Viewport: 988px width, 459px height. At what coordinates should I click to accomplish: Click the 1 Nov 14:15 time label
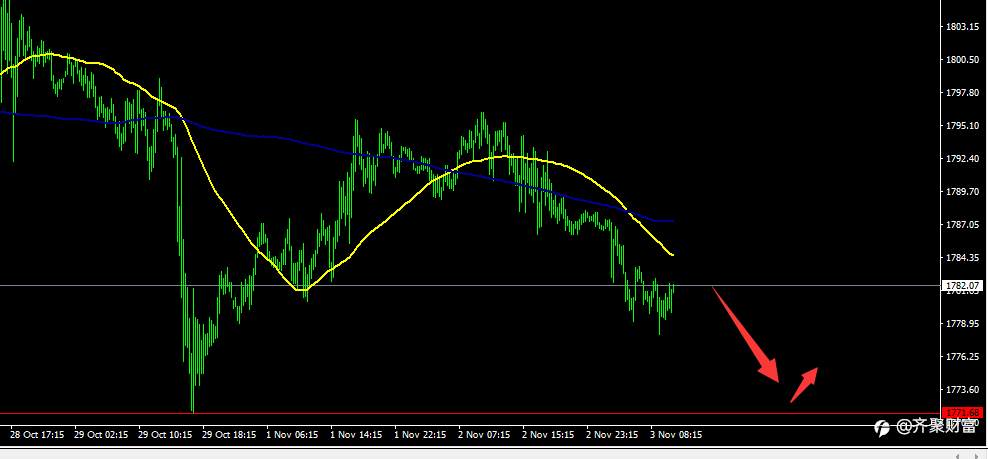point(356,434)
